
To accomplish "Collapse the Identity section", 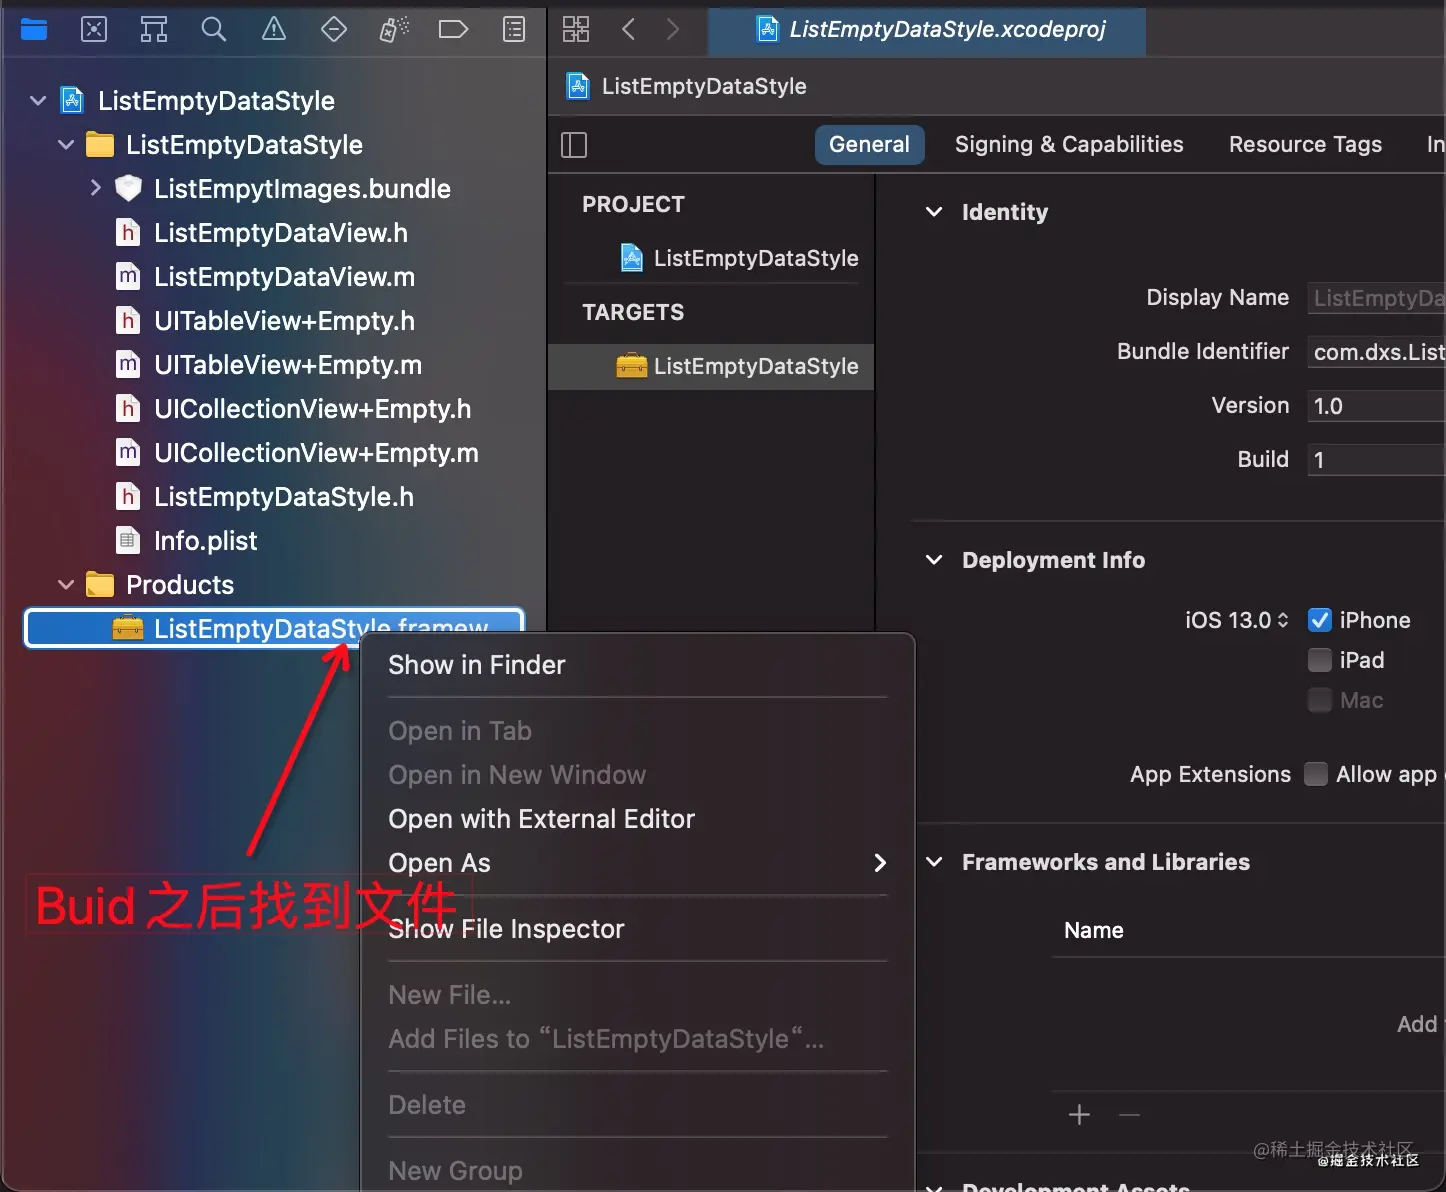I will [934, 212].
